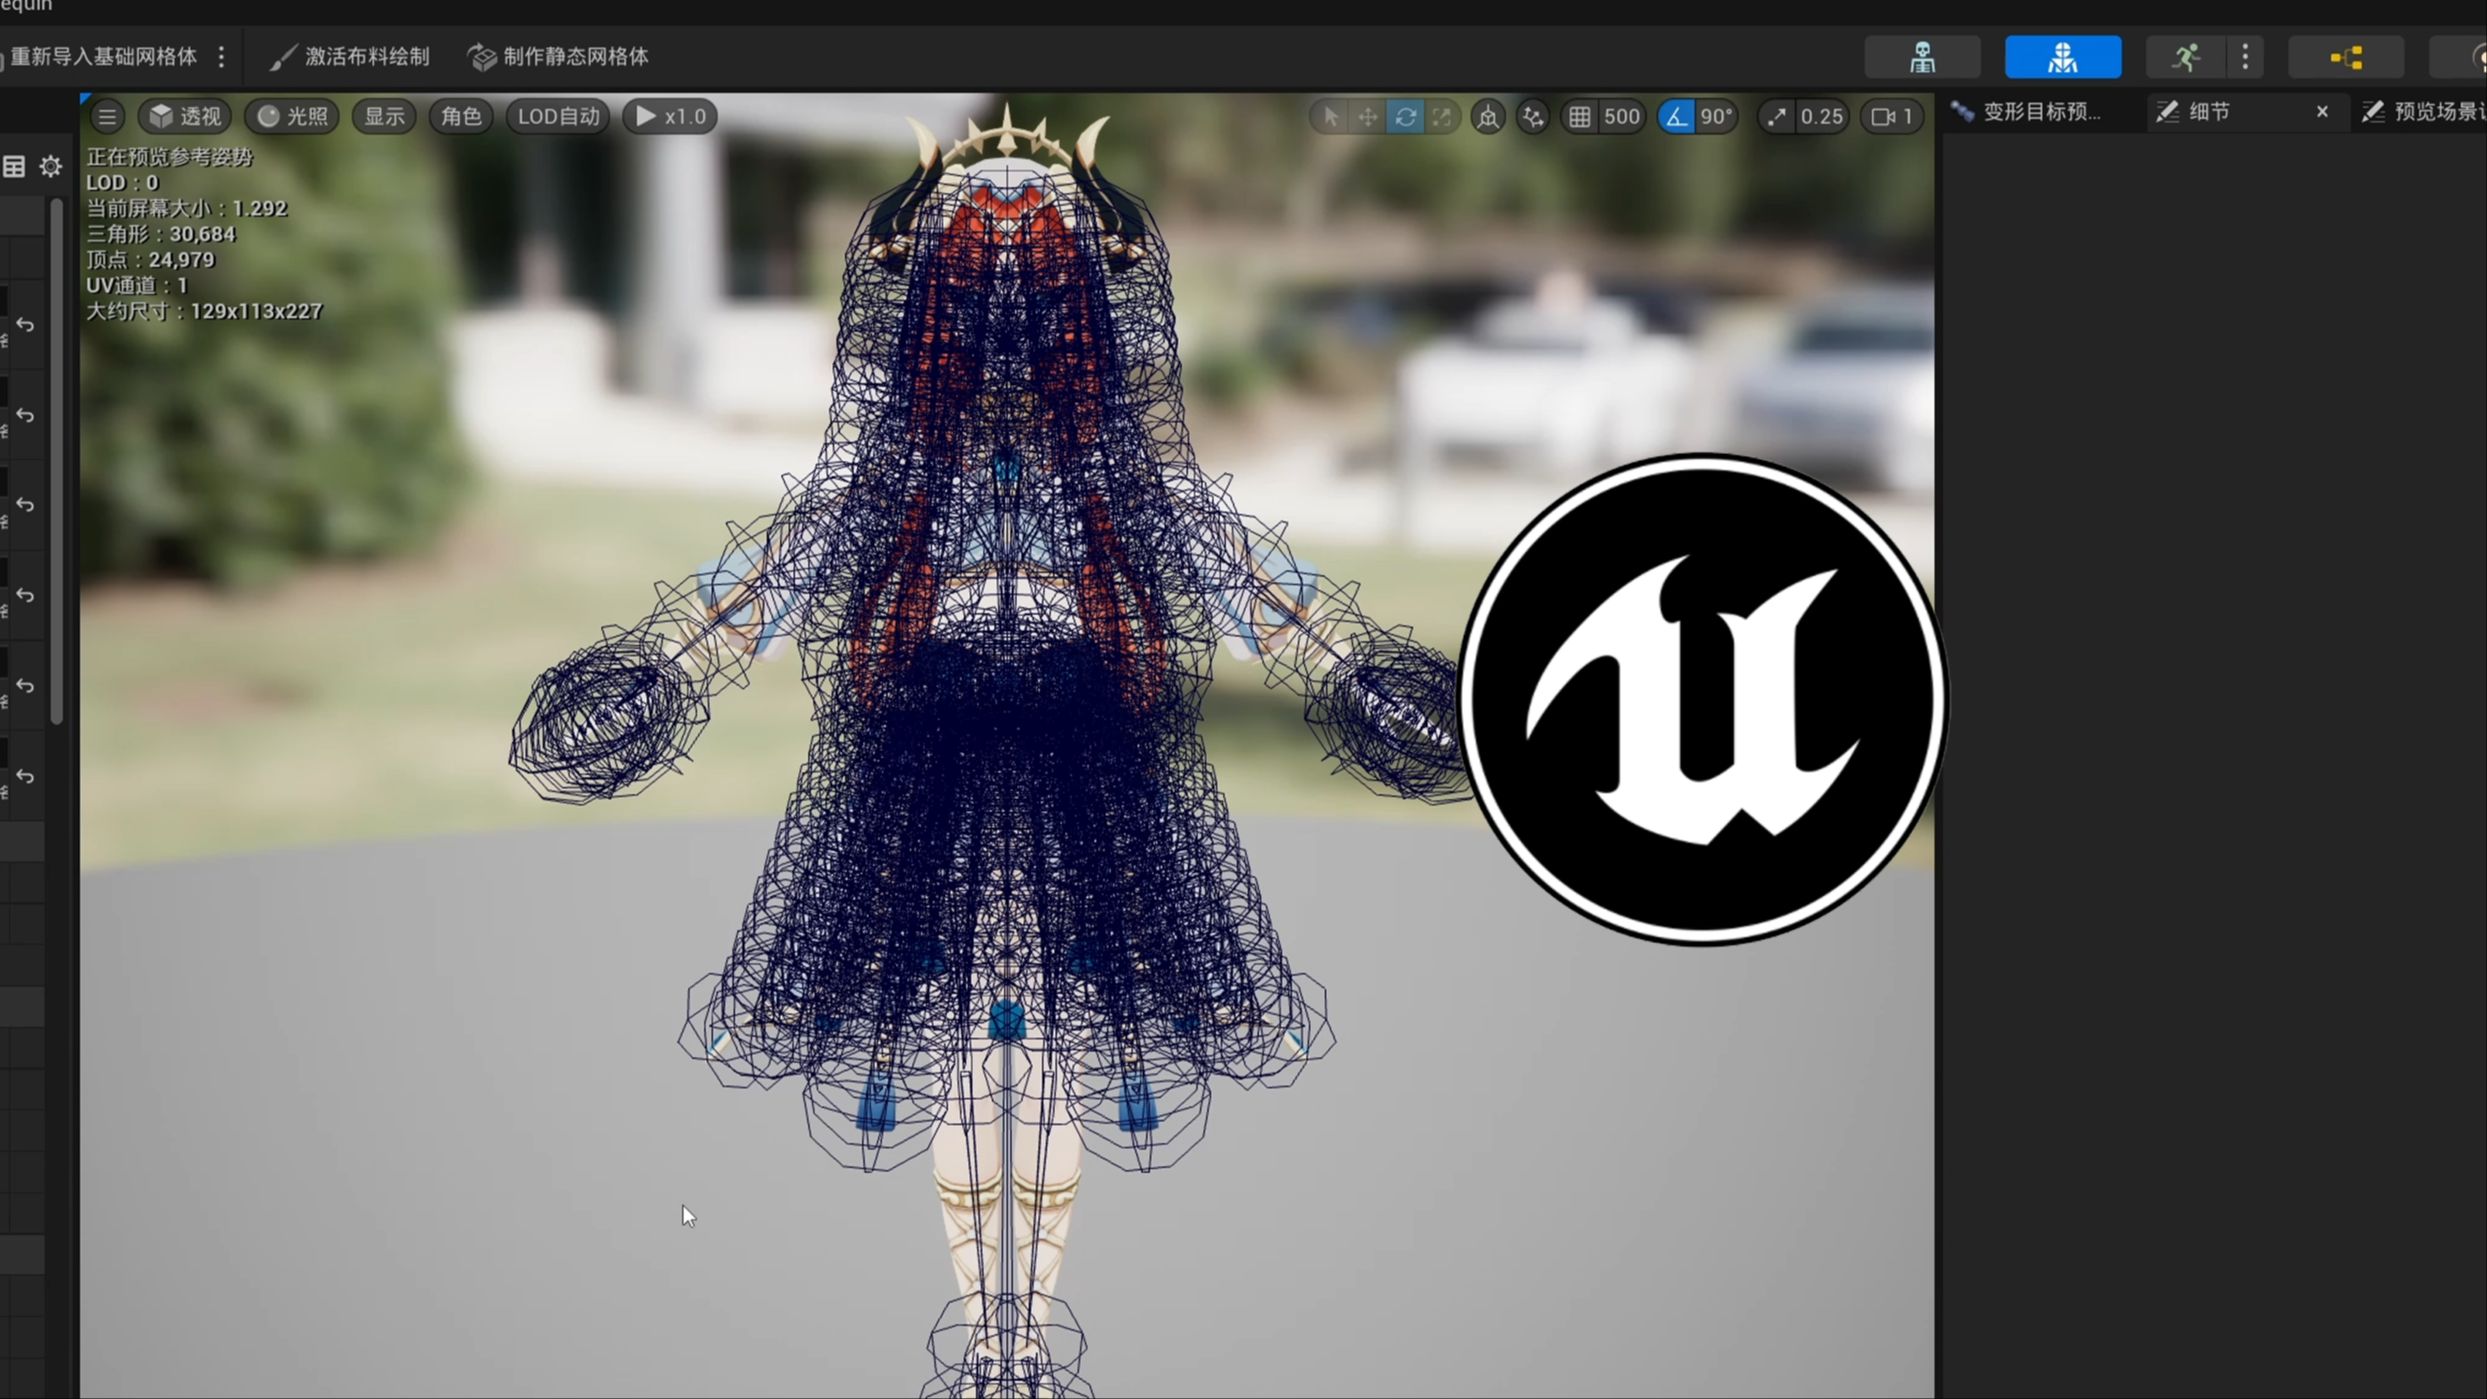Choose the scale gizmo tool
This screenshot has height=1399, width=2487.
(x=1442, y=117)
